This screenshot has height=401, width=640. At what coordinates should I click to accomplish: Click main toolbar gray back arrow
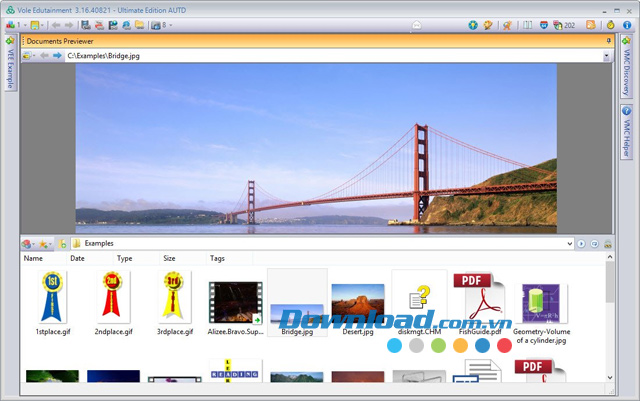coord(56,25)
